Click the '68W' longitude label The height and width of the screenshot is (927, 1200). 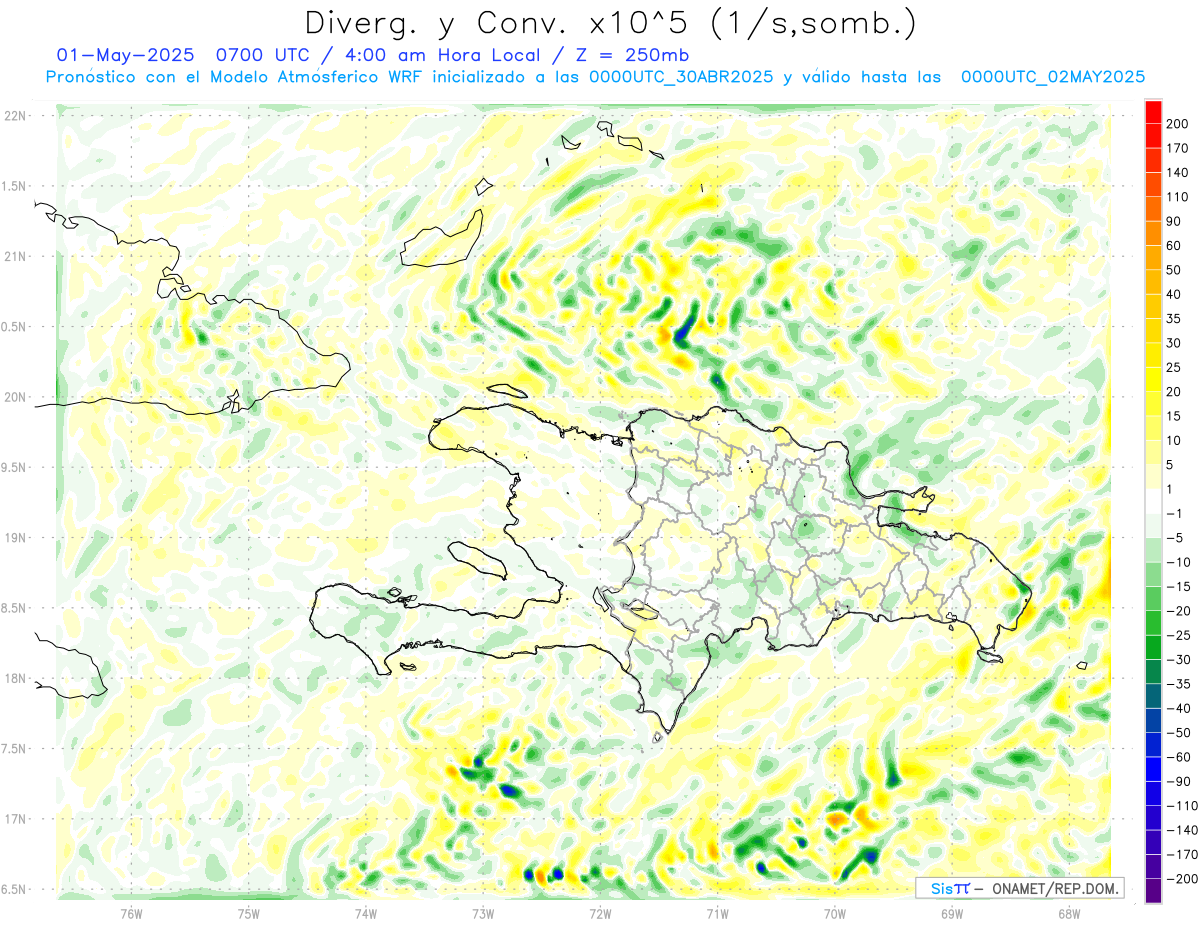point(1068,913)
